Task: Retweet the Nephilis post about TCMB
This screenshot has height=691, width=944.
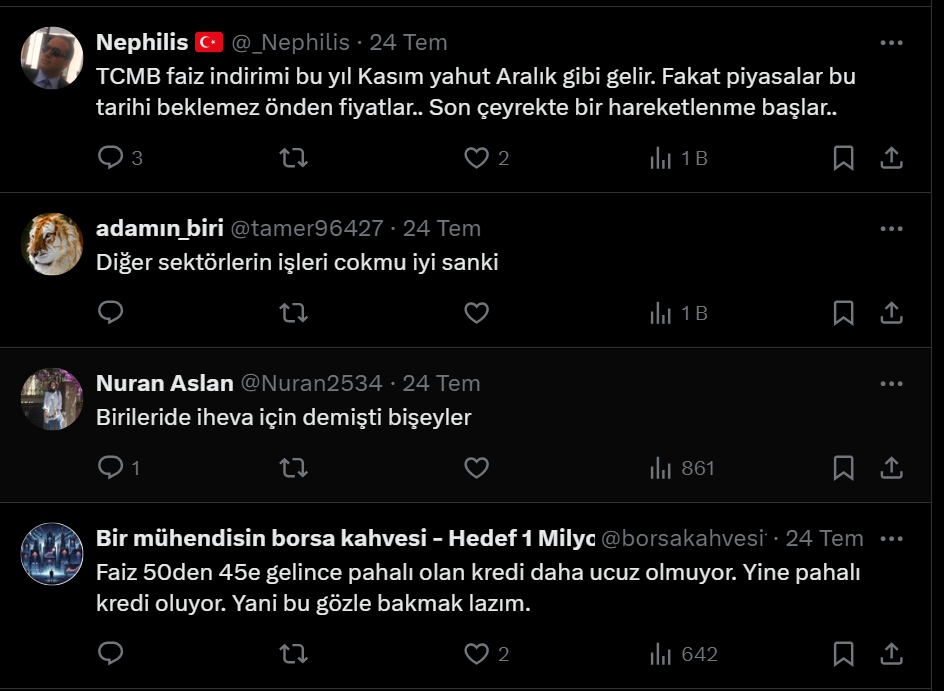Action: (293, 158)
